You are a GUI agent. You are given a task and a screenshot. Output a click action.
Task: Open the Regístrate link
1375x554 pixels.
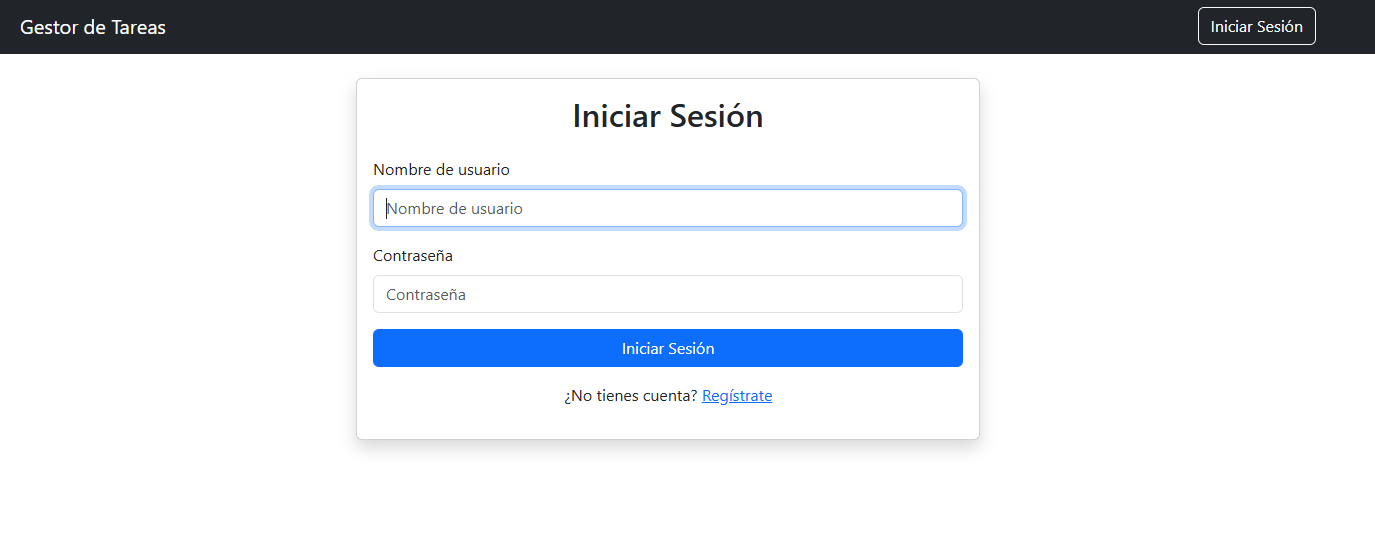(737, 396)
